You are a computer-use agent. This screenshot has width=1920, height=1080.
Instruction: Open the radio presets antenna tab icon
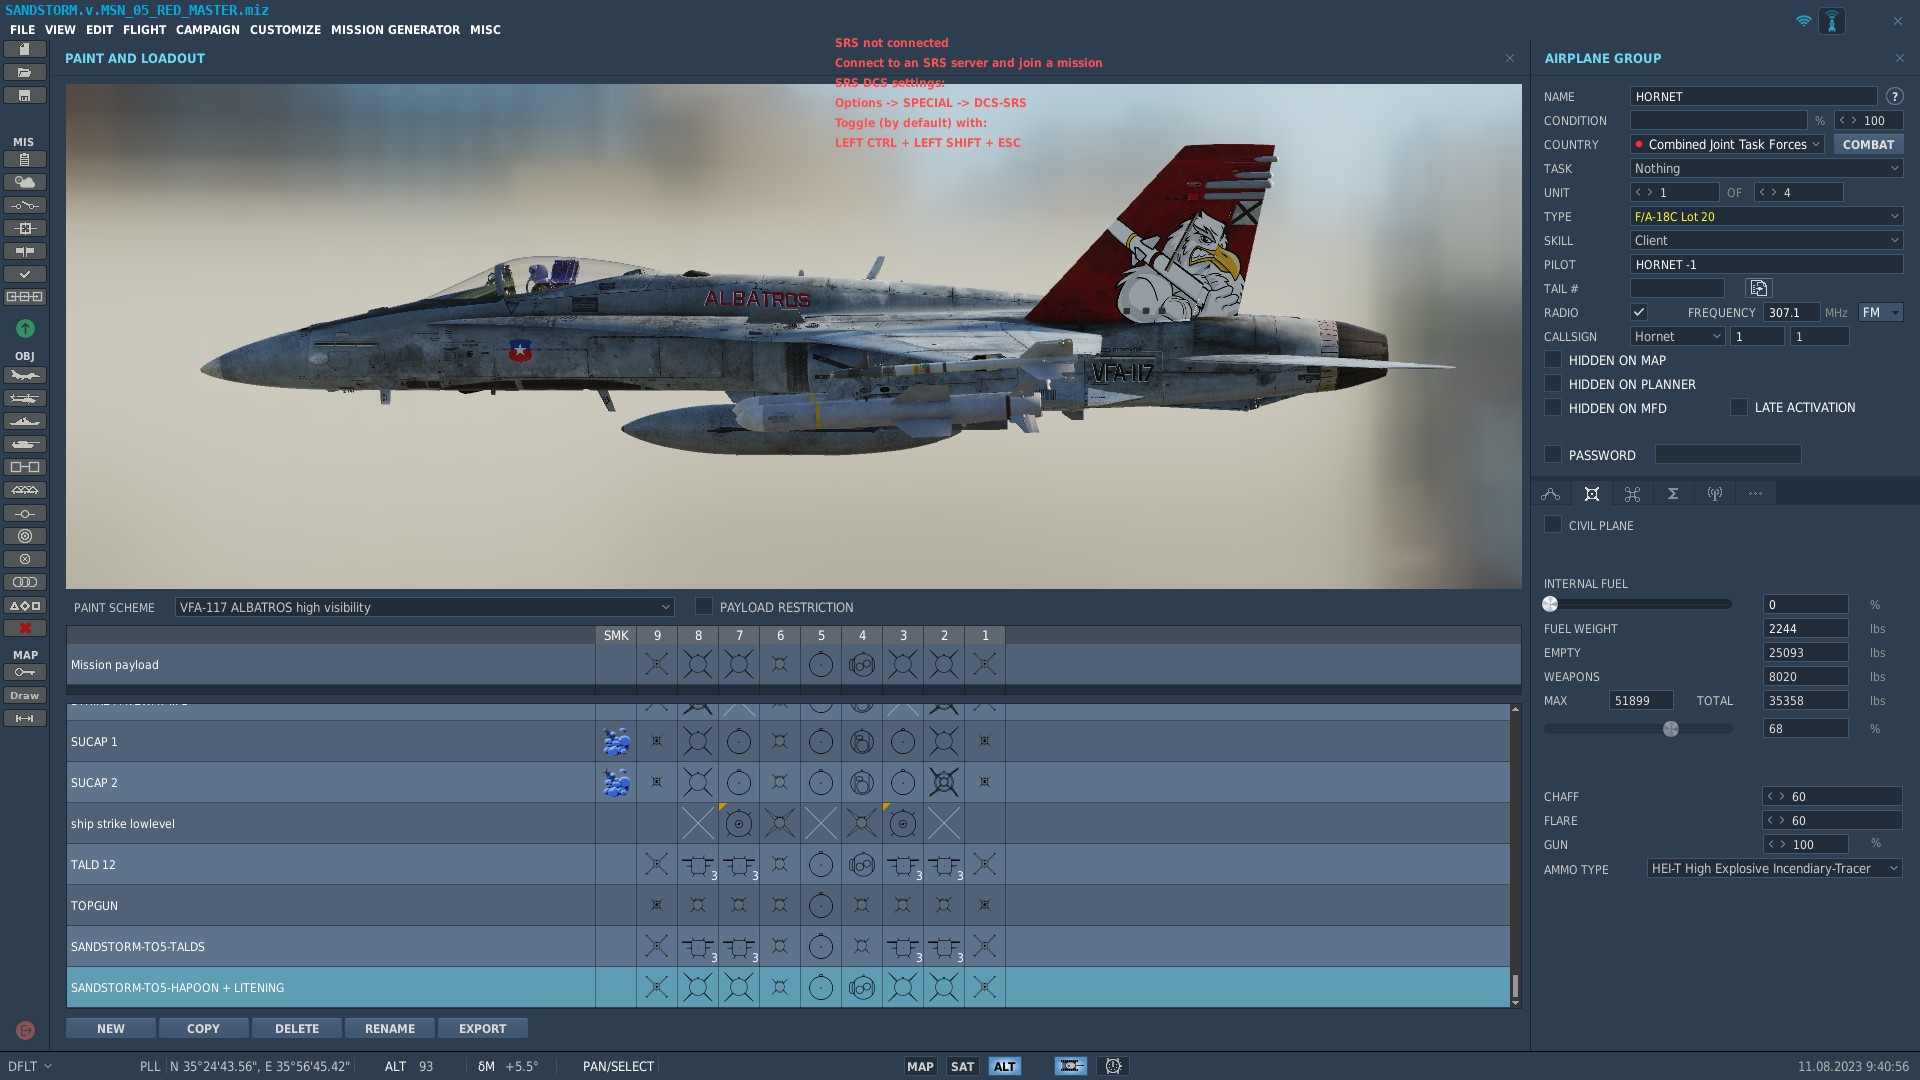pos(1714,494)
